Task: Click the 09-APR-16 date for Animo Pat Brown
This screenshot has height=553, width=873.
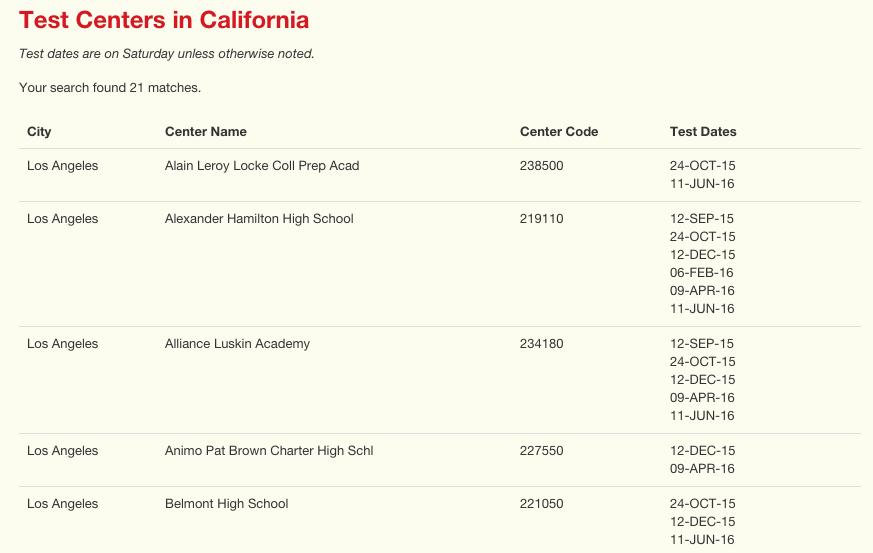Action: [x=702, y=468]
